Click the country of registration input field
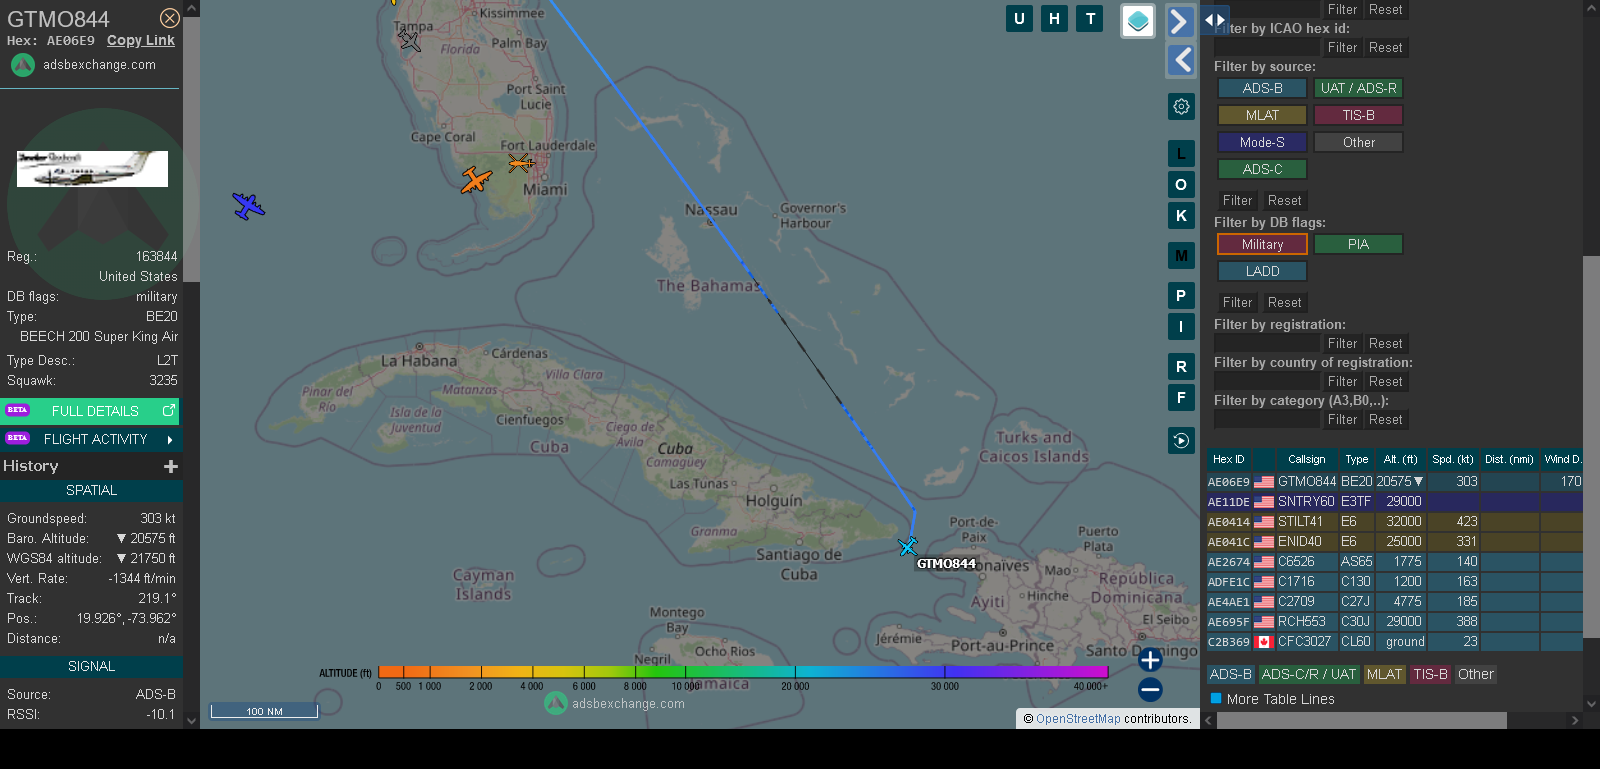 pyautogui.click(x=1267, y=381)
